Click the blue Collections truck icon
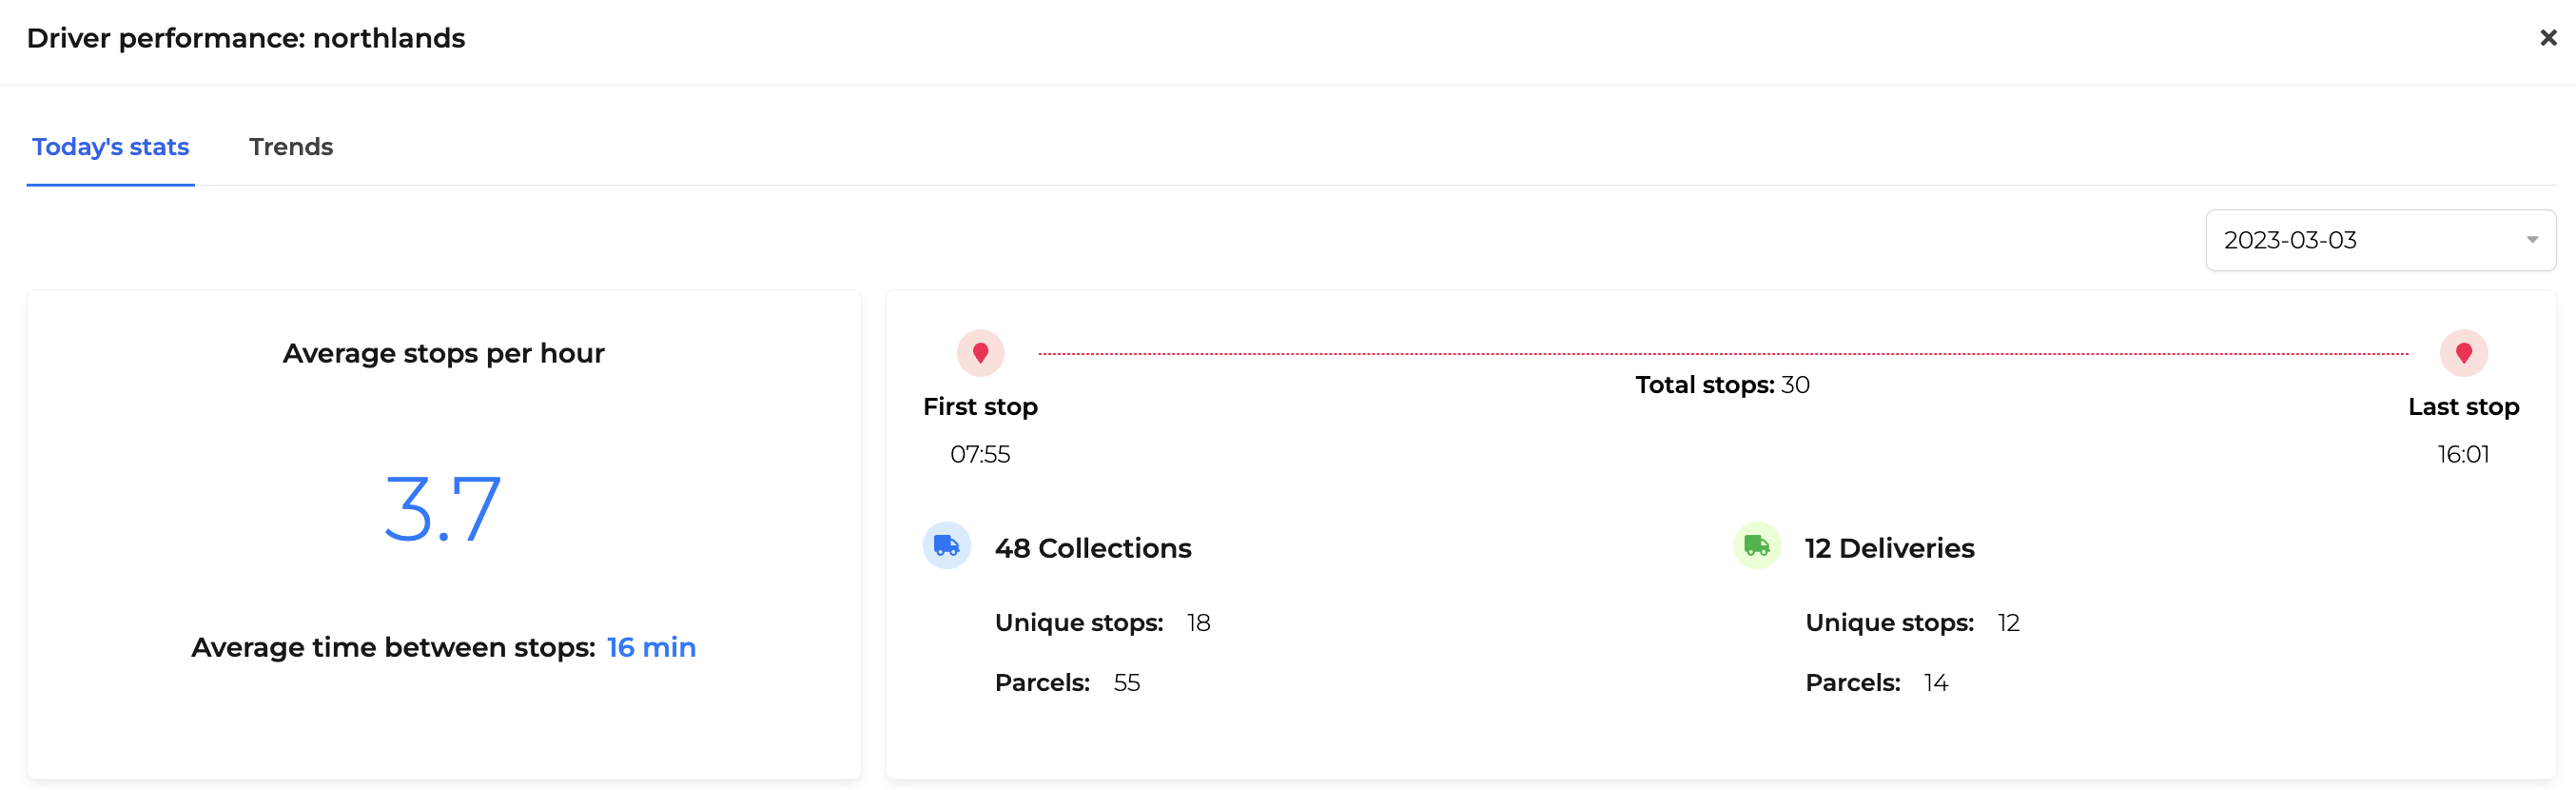 946,546
